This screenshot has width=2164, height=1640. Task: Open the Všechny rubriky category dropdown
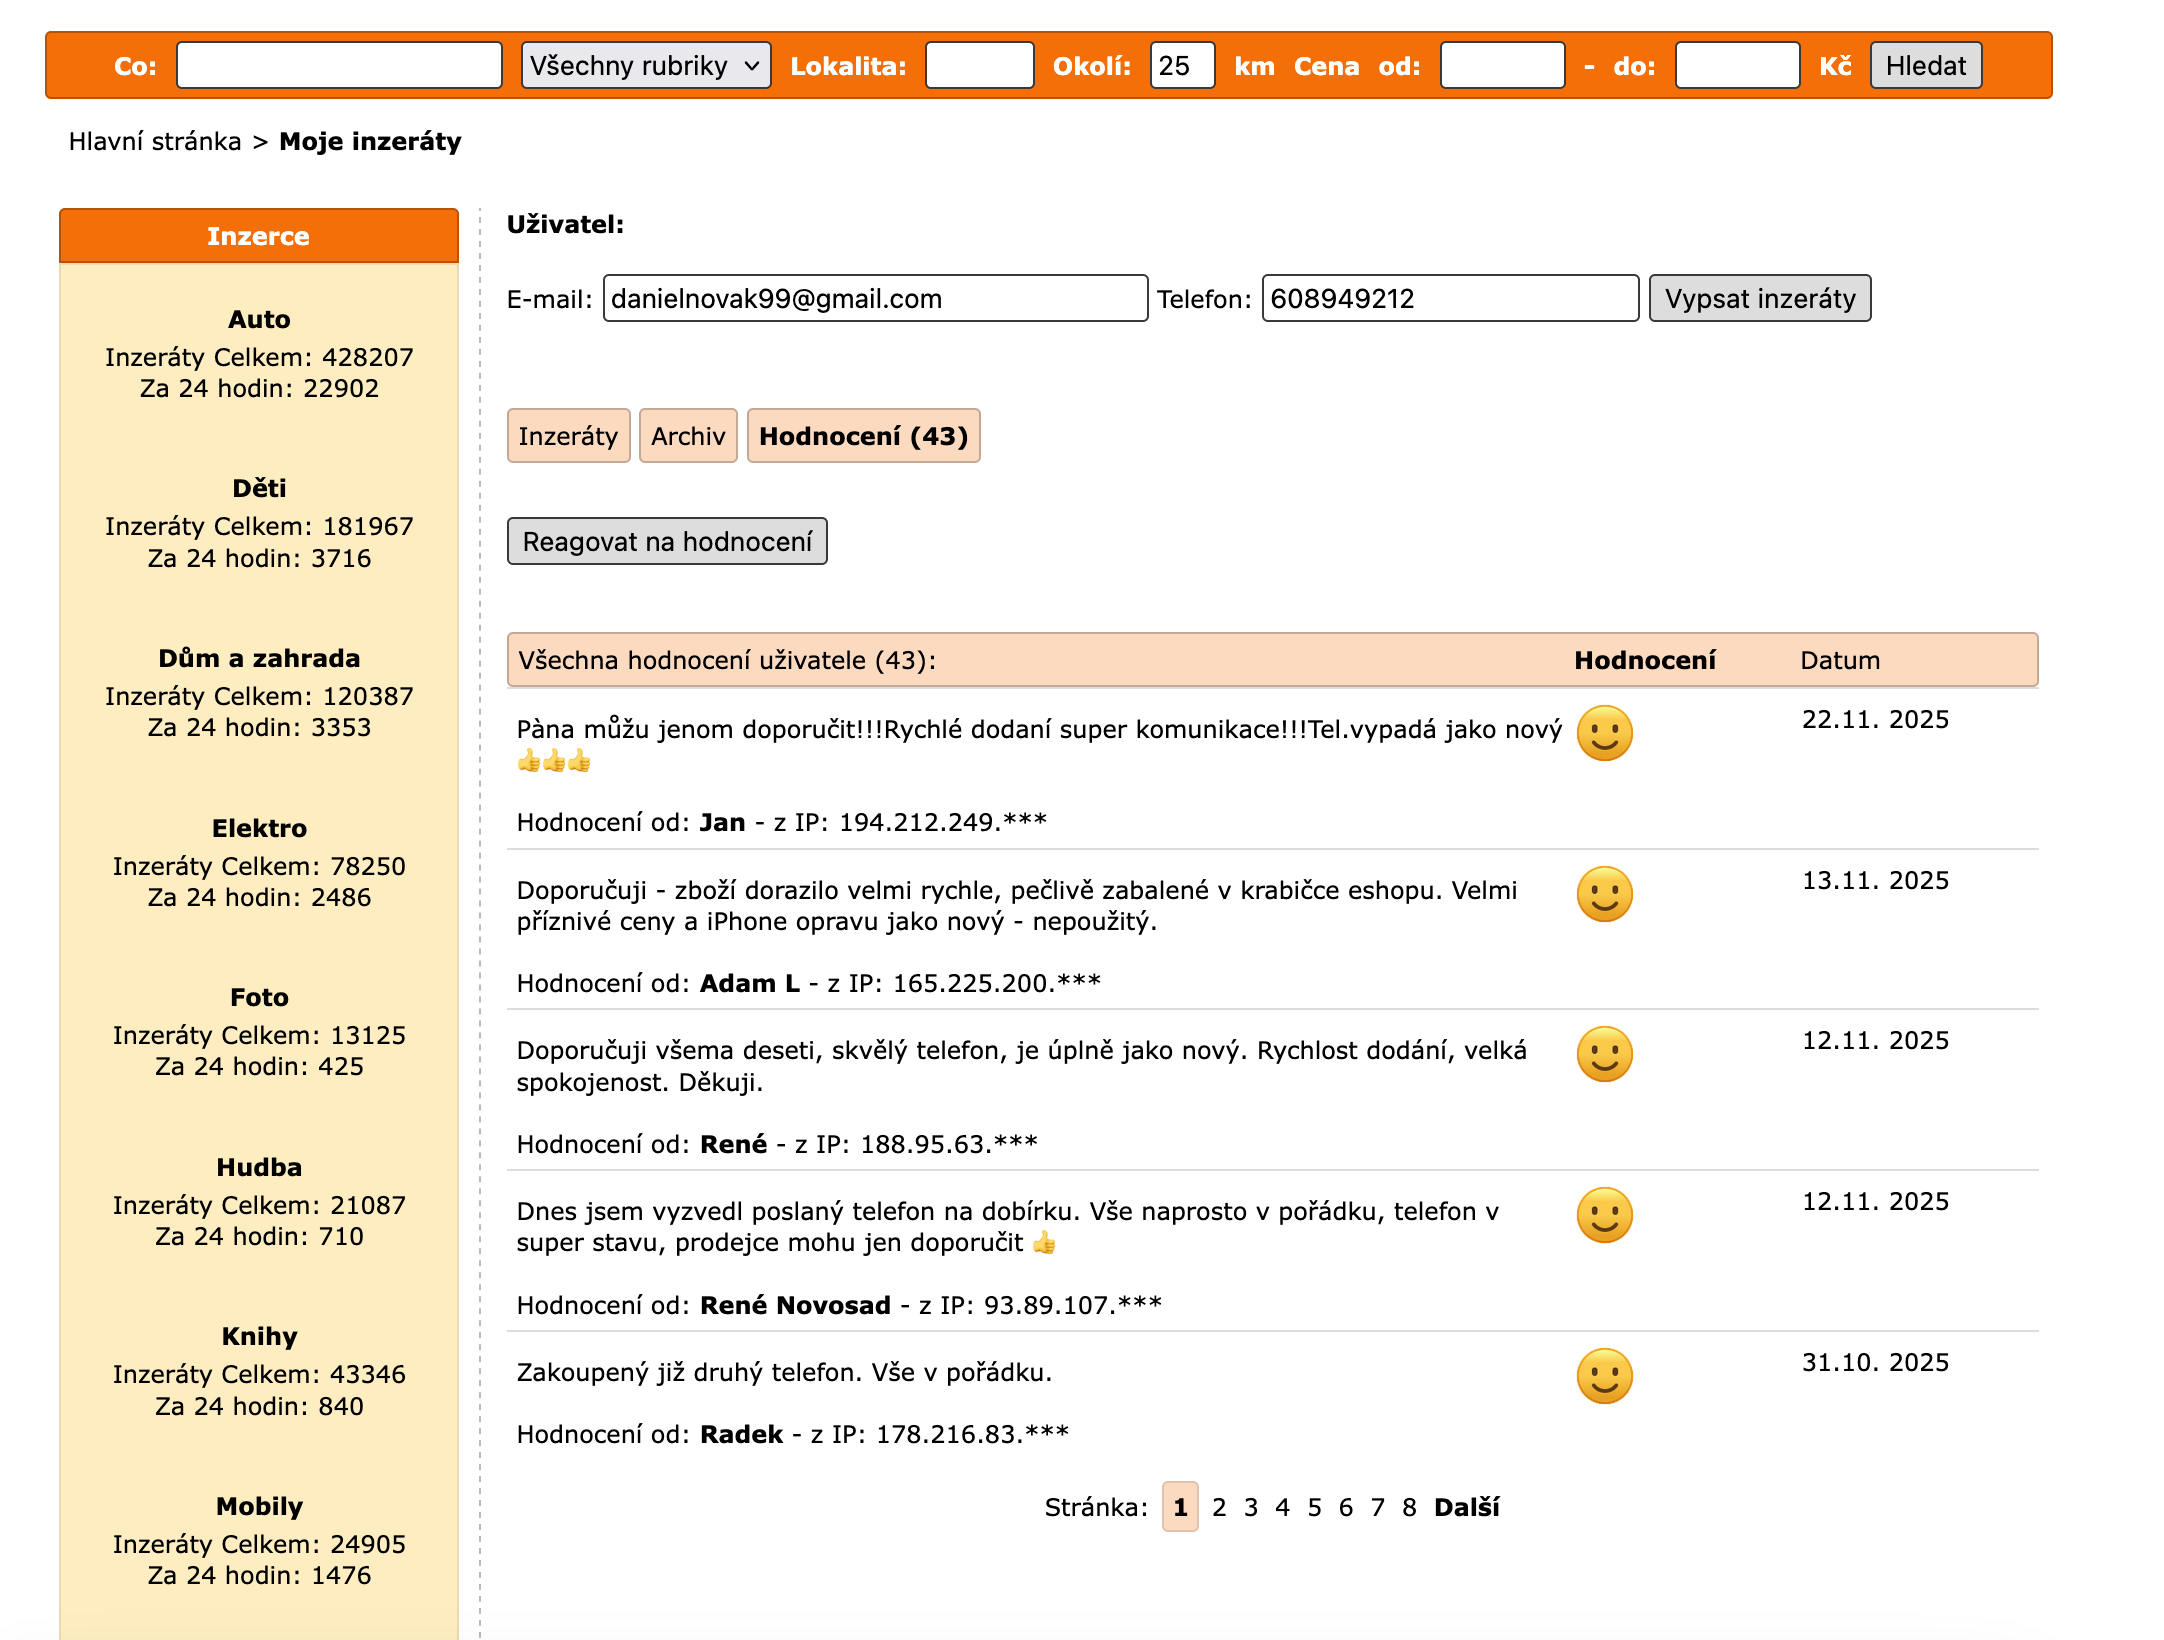click(645, 66)
